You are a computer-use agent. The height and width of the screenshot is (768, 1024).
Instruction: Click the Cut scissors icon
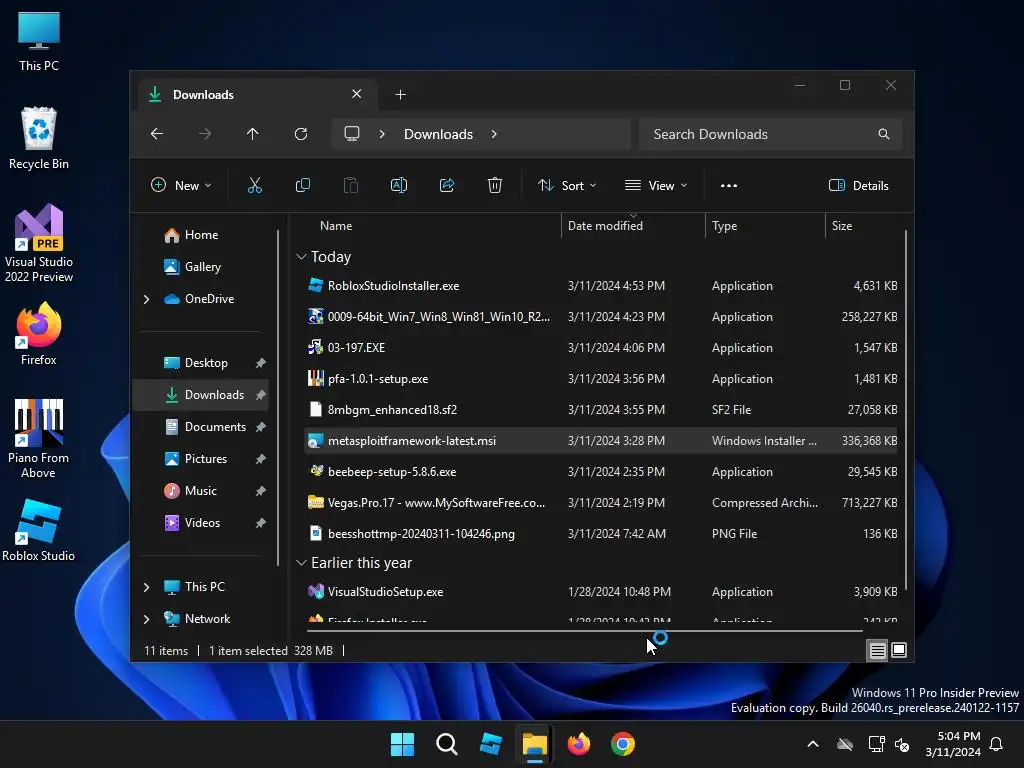255,185
